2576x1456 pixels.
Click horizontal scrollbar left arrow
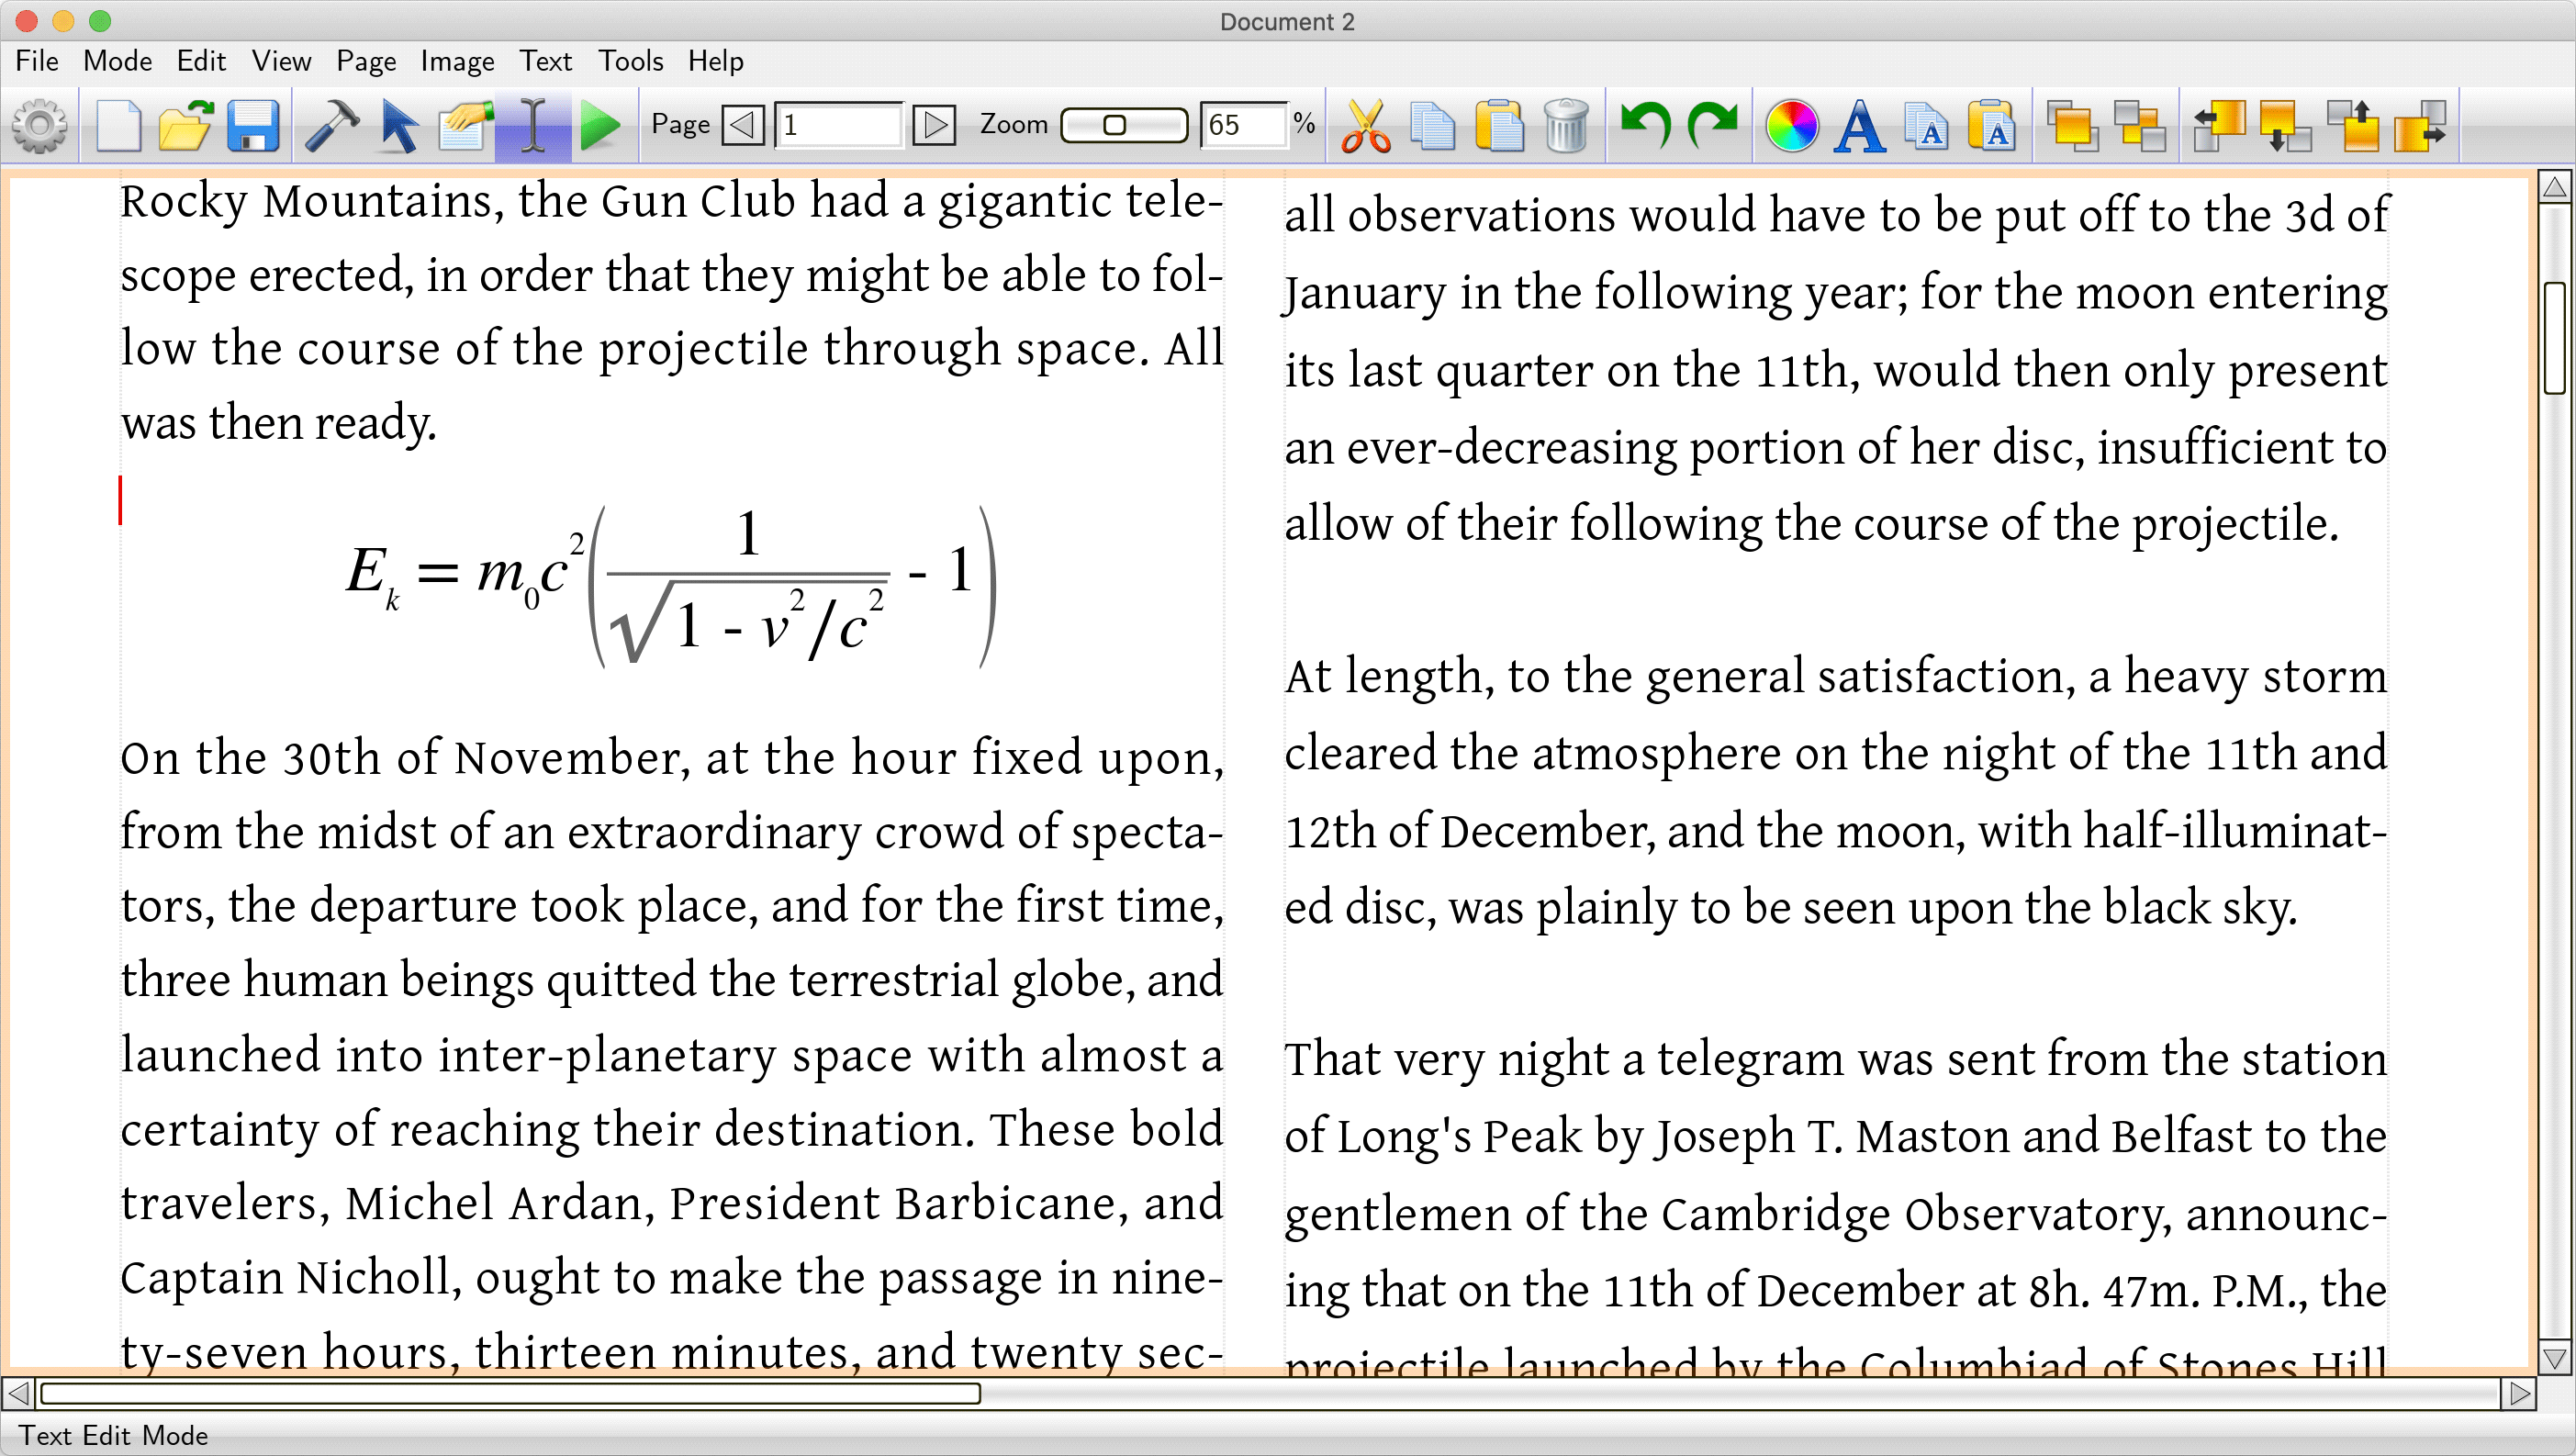coord(18,1392)
